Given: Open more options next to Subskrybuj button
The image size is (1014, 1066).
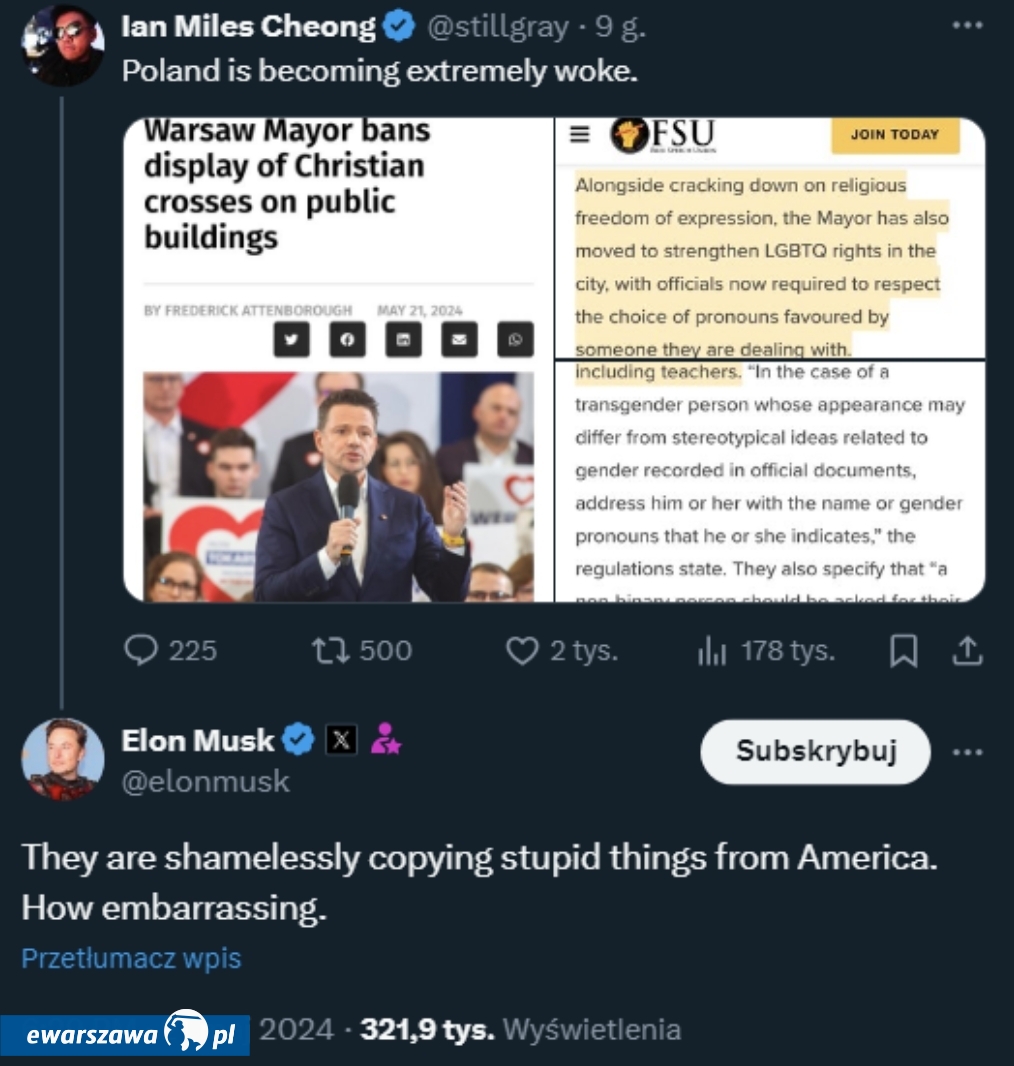Looking at the screenshot, I should coord(967,752).
